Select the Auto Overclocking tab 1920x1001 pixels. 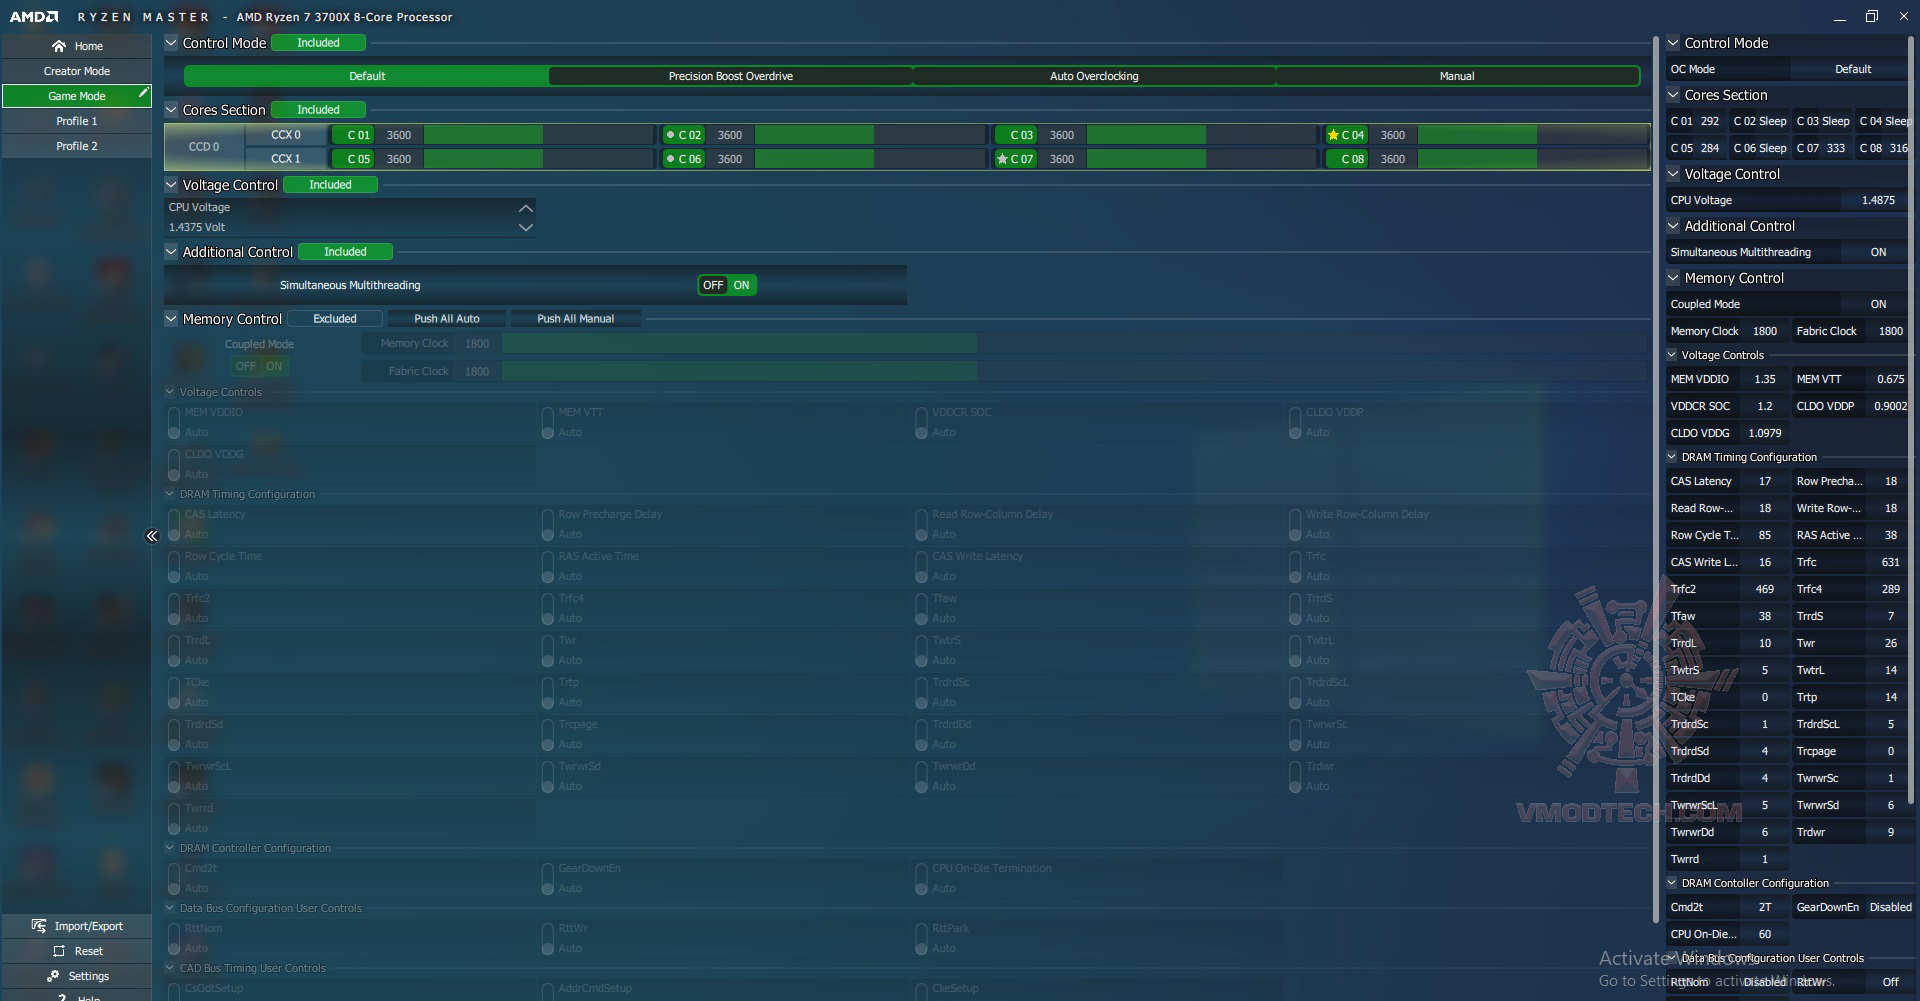(1094, 76)
